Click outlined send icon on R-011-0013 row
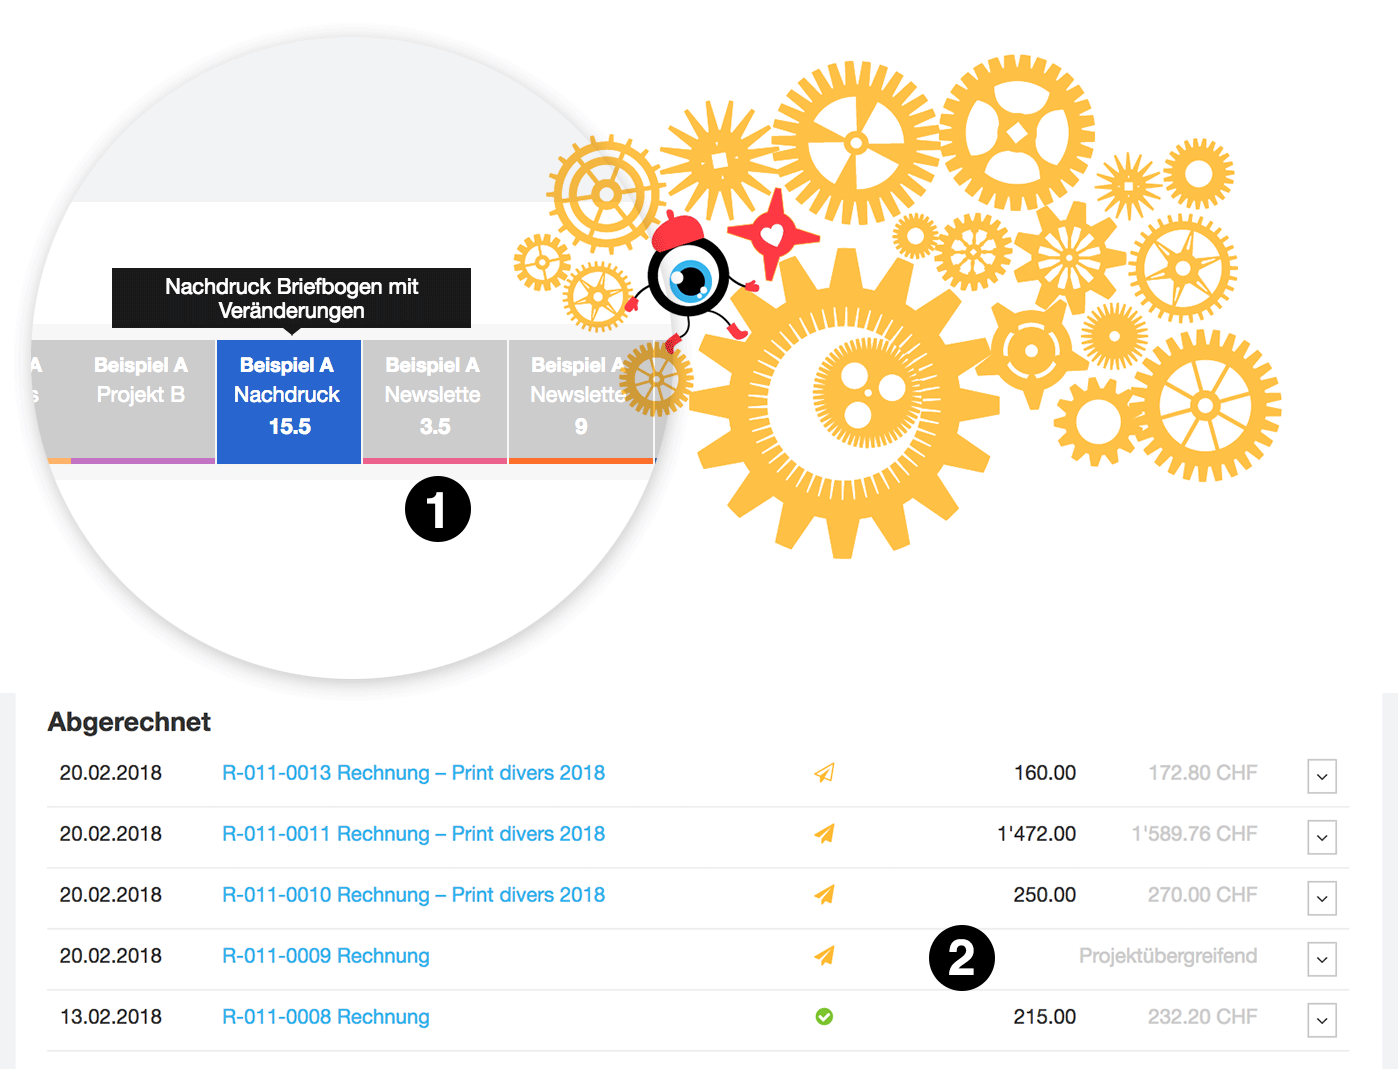This screenshot has width=1400, height=1079. (824, 773)
